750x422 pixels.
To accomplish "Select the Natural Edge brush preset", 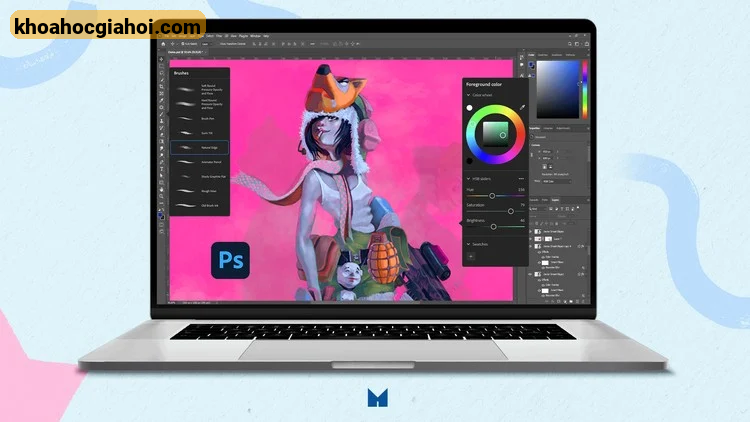I will point(199,147).
